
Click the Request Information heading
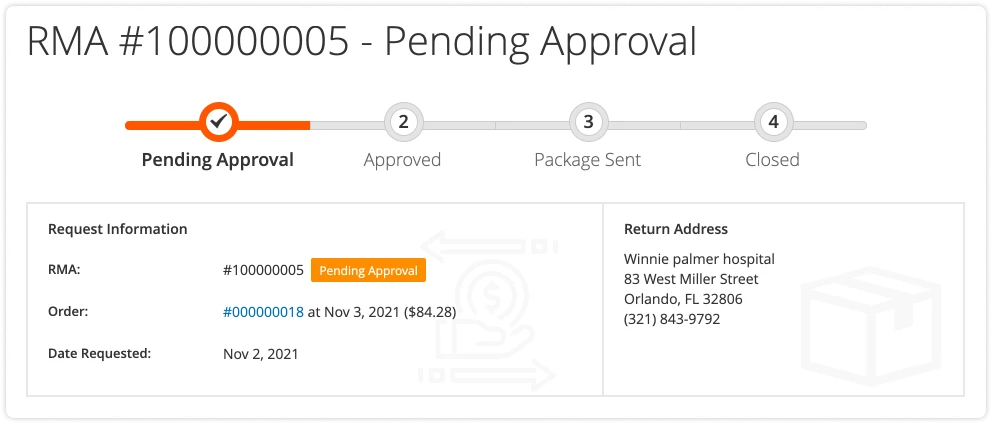117,229
